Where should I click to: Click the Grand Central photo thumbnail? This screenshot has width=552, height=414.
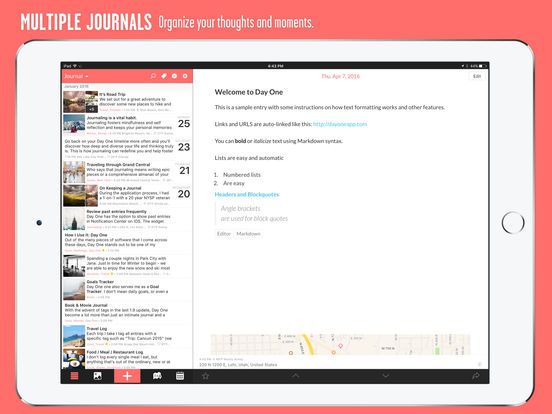tap(74, 172)
